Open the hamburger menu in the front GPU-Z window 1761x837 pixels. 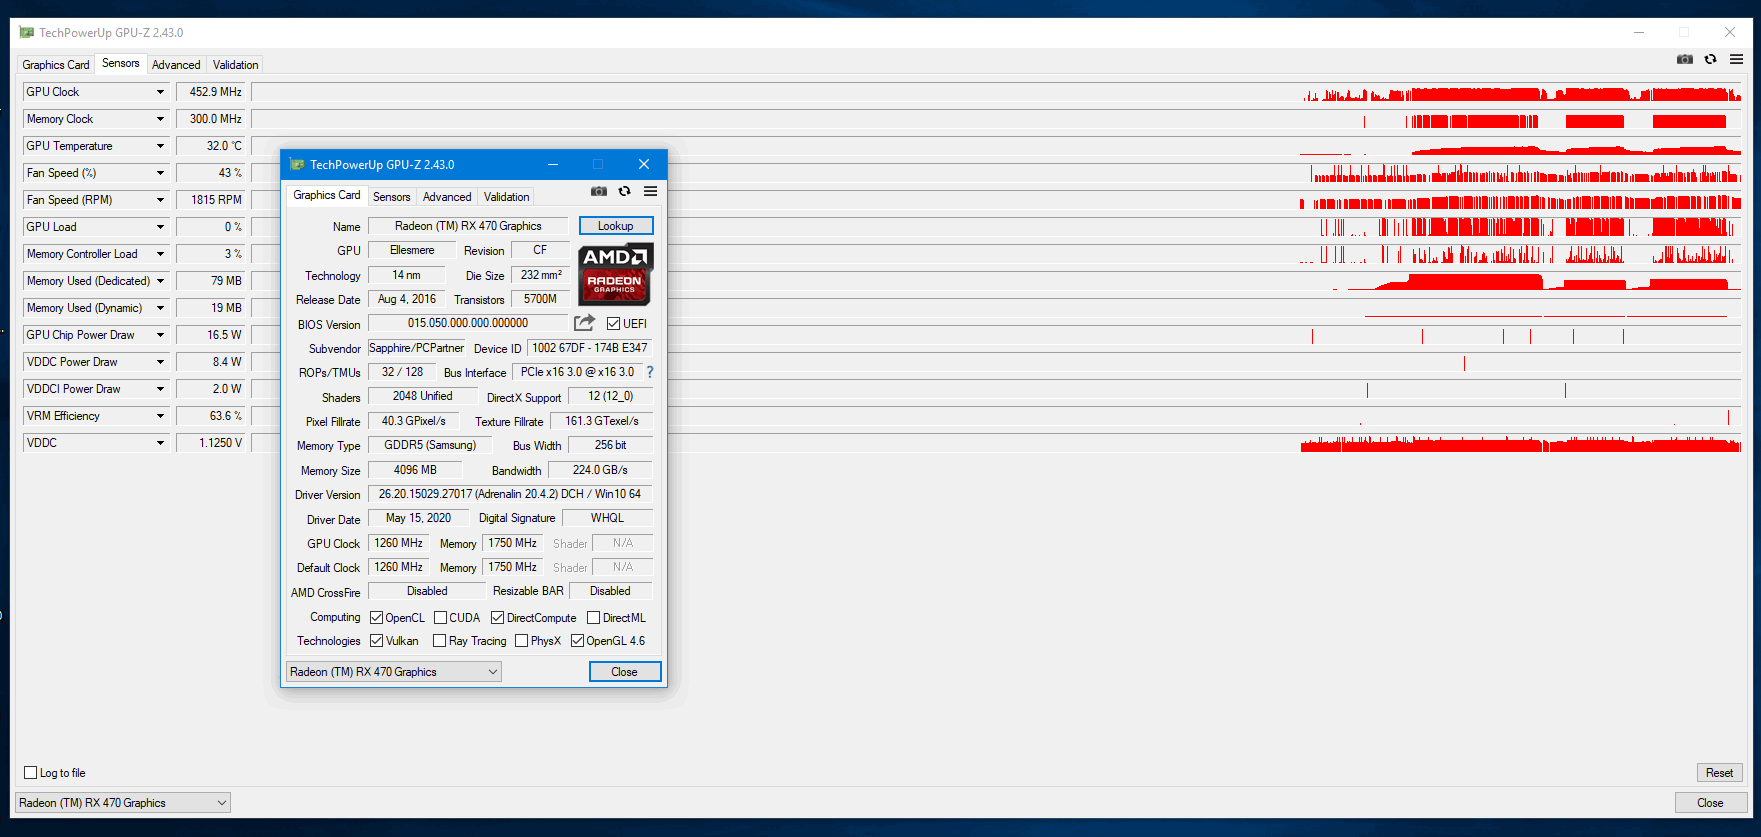[x=650, y=191]
